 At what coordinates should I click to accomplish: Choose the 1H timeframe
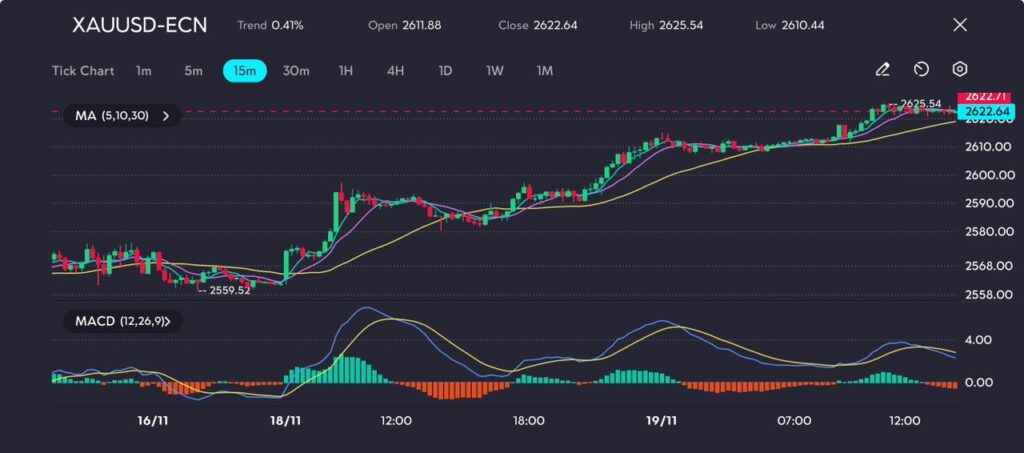pos(346,71)
